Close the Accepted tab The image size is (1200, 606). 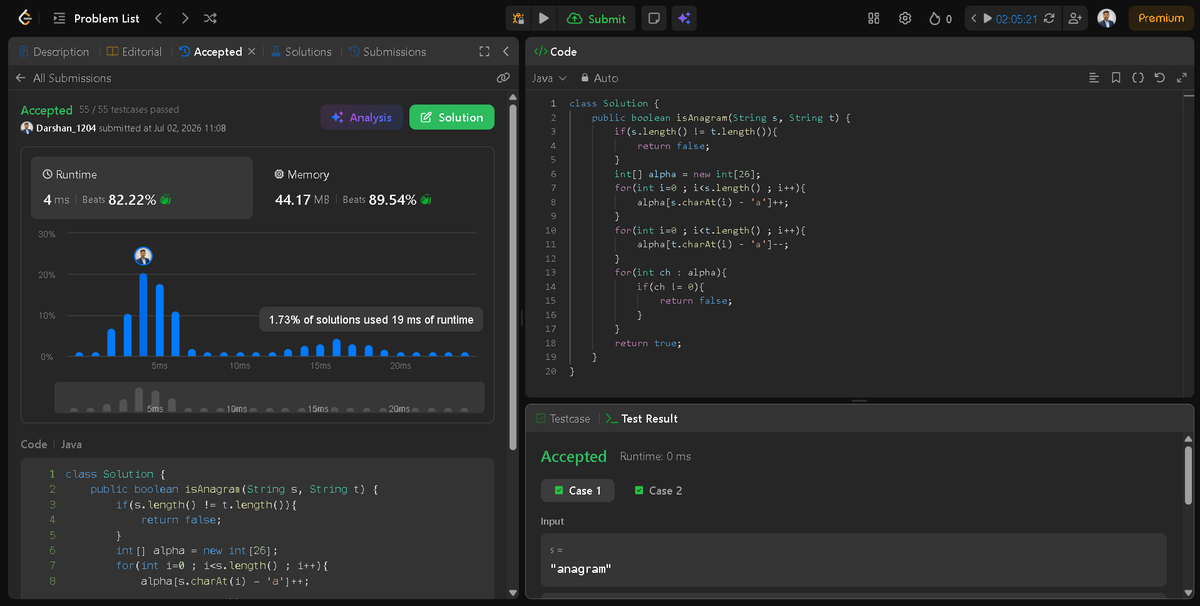tap(251, 52)
